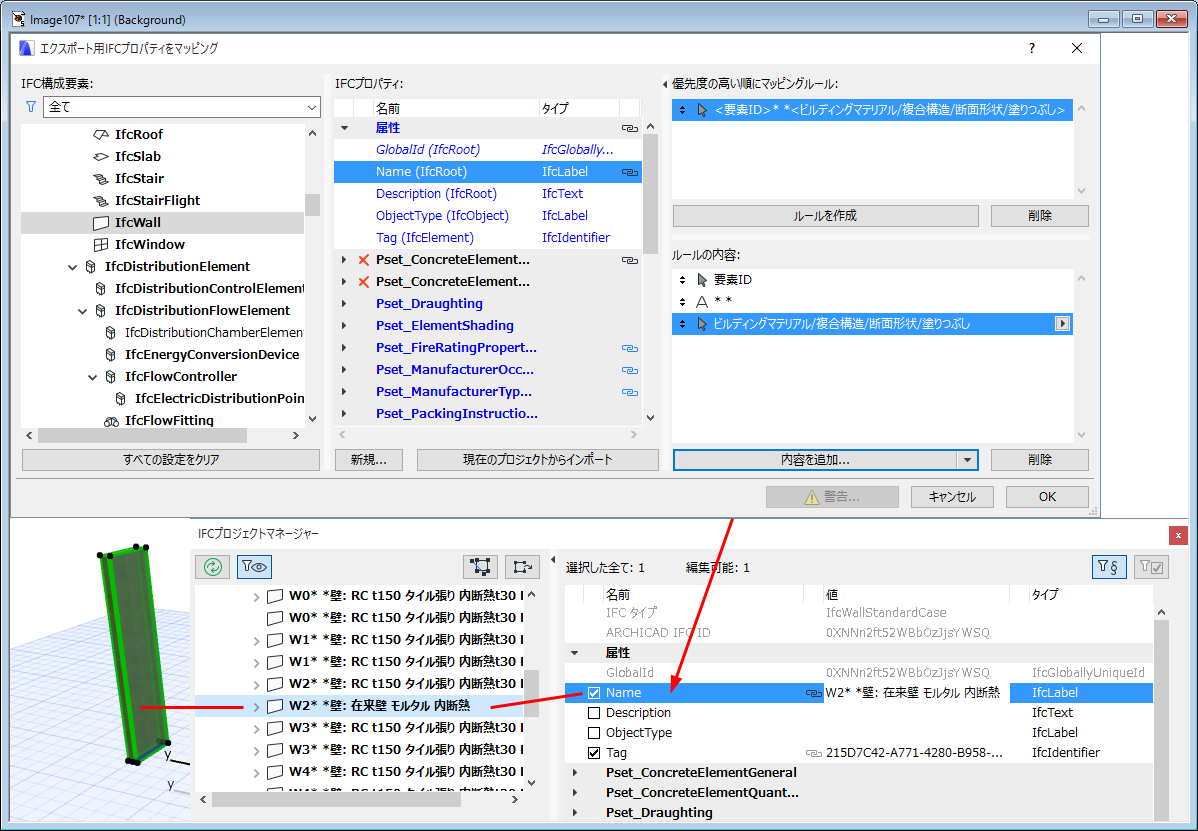
Task: Check the ObjectType property checkbox
Action: pos(594,733)
